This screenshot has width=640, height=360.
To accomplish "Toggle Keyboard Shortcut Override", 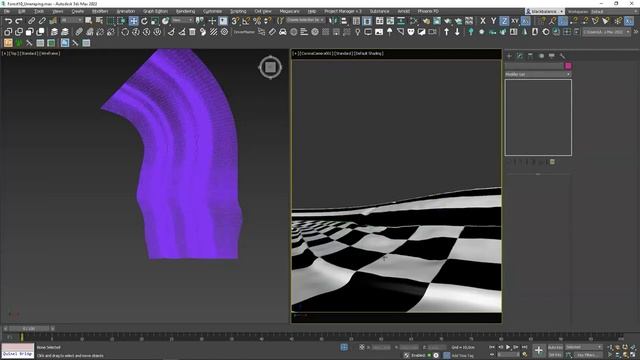I will (x=223, y=21).
